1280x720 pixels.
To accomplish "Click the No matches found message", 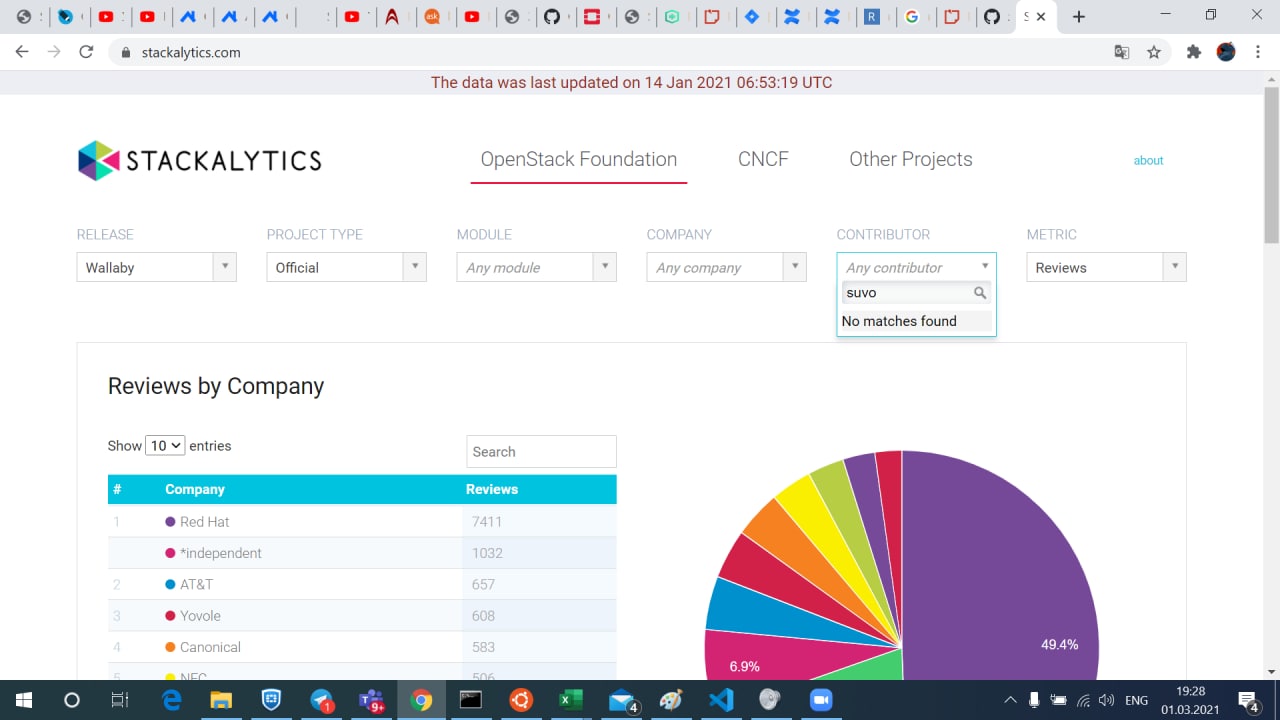I will tap(899, 321).
